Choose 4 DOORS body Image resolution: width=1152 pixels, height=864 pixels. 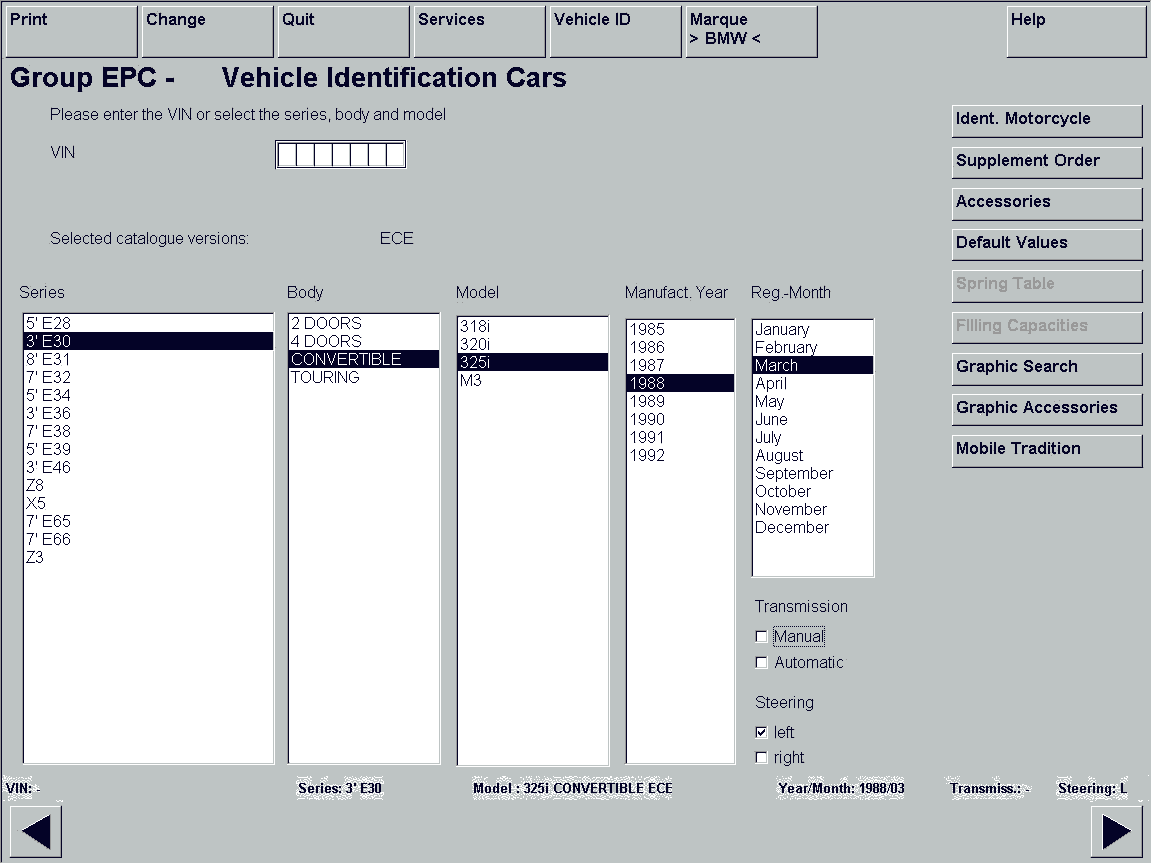tap(364, 341)
